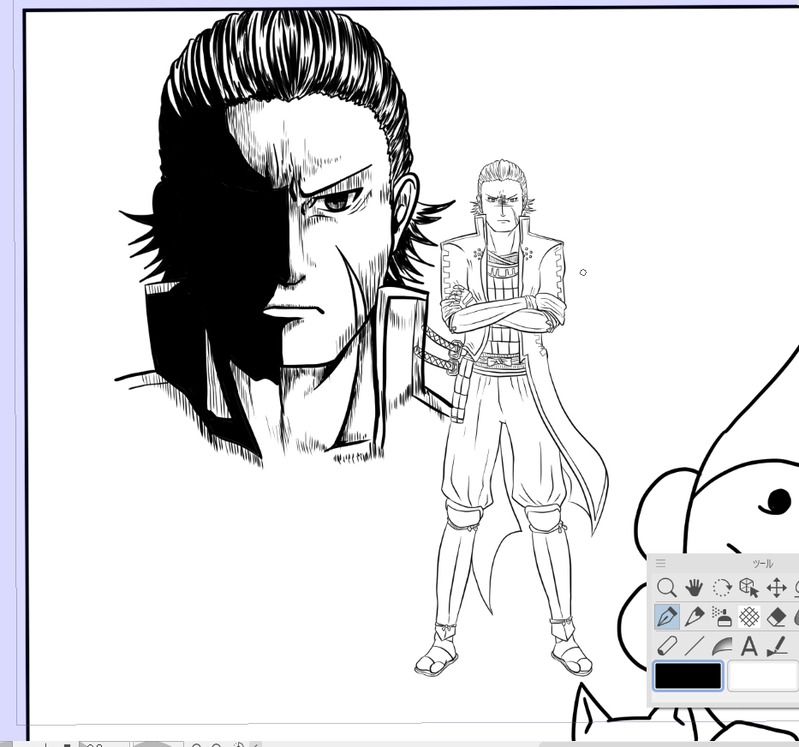Screen dimensions: 799x747
Task: Select the Airbrush spray tool
Action: point(722,617)
